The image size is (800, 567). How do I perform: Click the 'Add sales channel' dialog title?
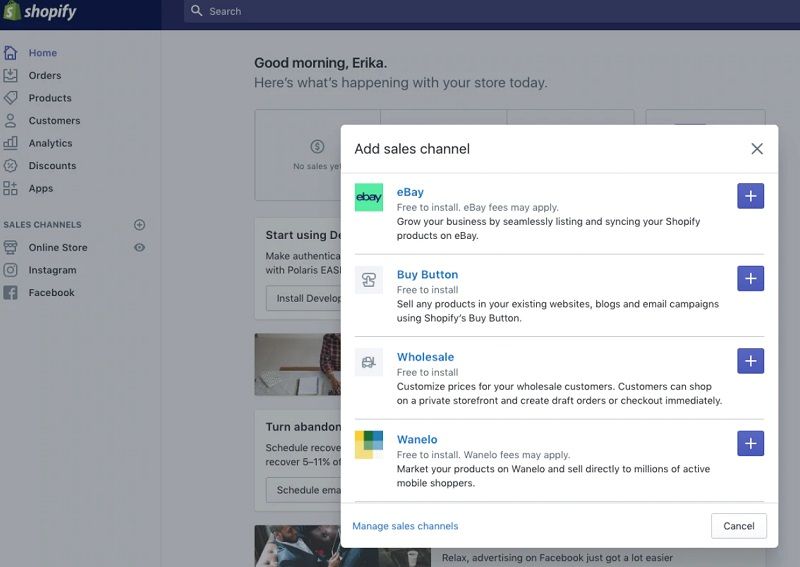pos(412,149)
